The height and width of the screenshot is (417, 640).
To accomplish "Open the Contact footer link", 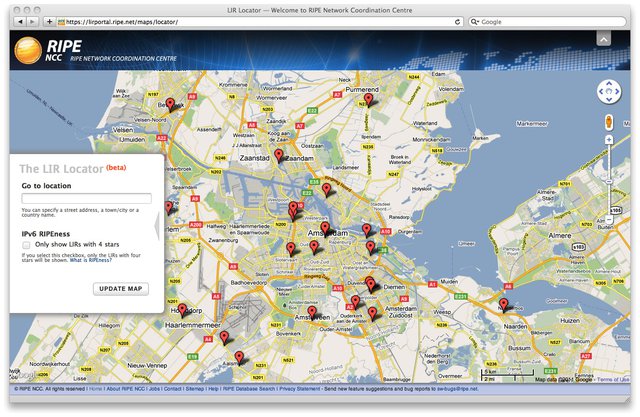I will coord(172,389).
